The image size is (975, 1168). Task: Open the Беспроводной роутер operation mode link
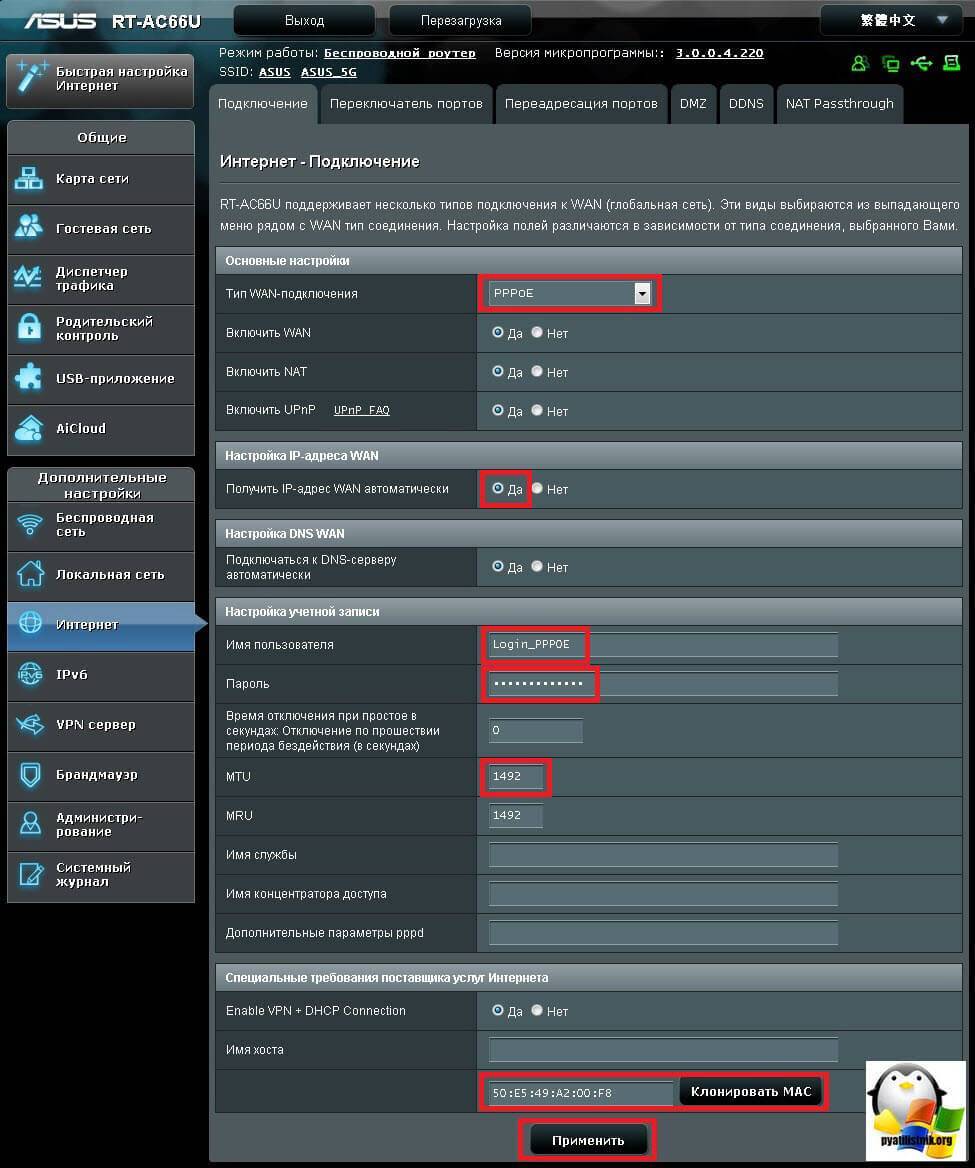point(399,53)
